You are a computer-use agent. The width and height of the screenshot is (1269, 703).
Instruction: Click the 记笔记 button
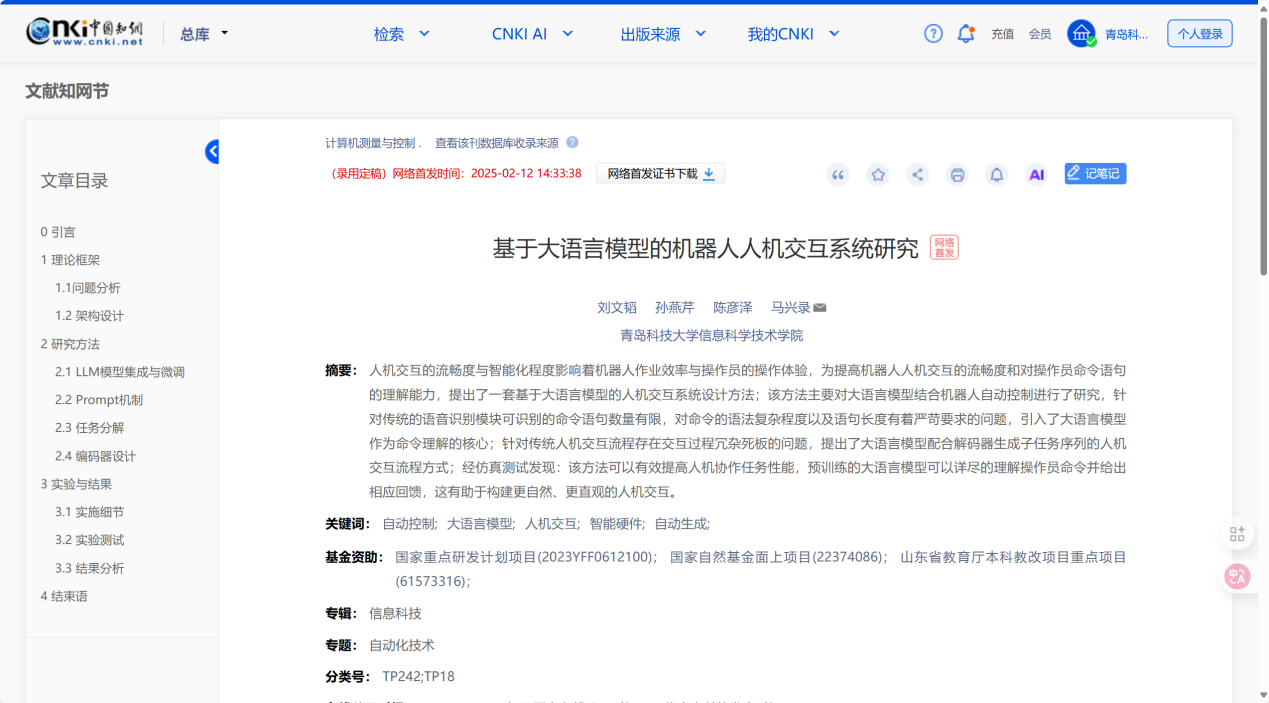[x=1095, y=174]
